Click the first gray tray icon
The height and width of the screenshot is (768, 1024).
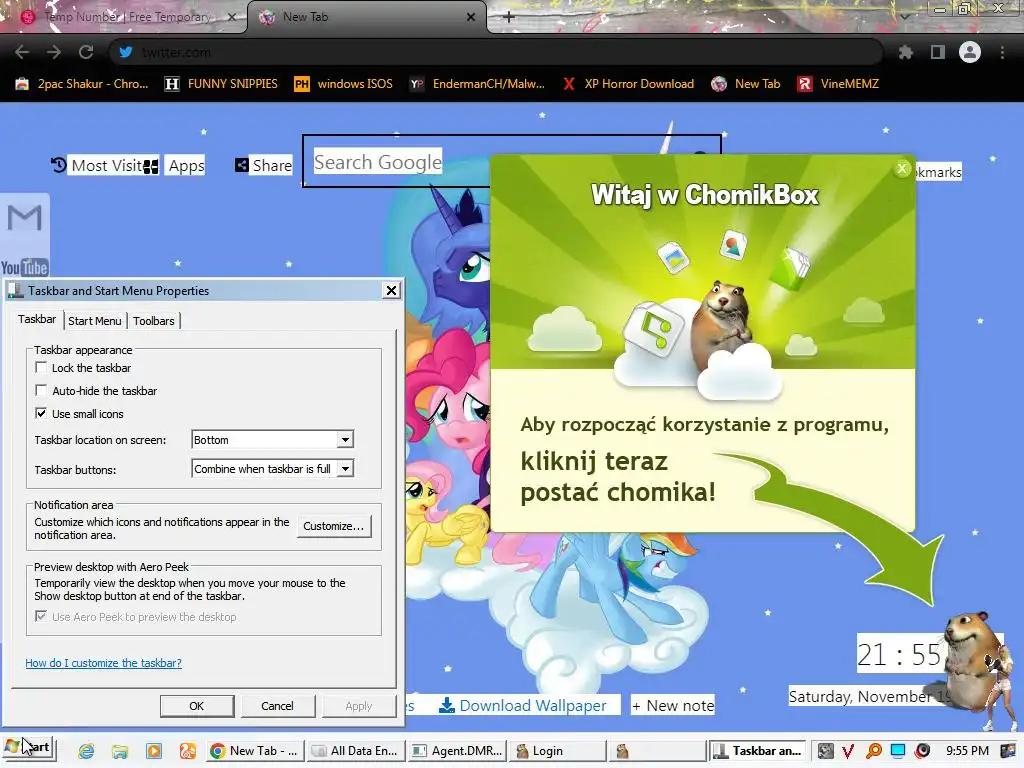[x=825, y=751]
